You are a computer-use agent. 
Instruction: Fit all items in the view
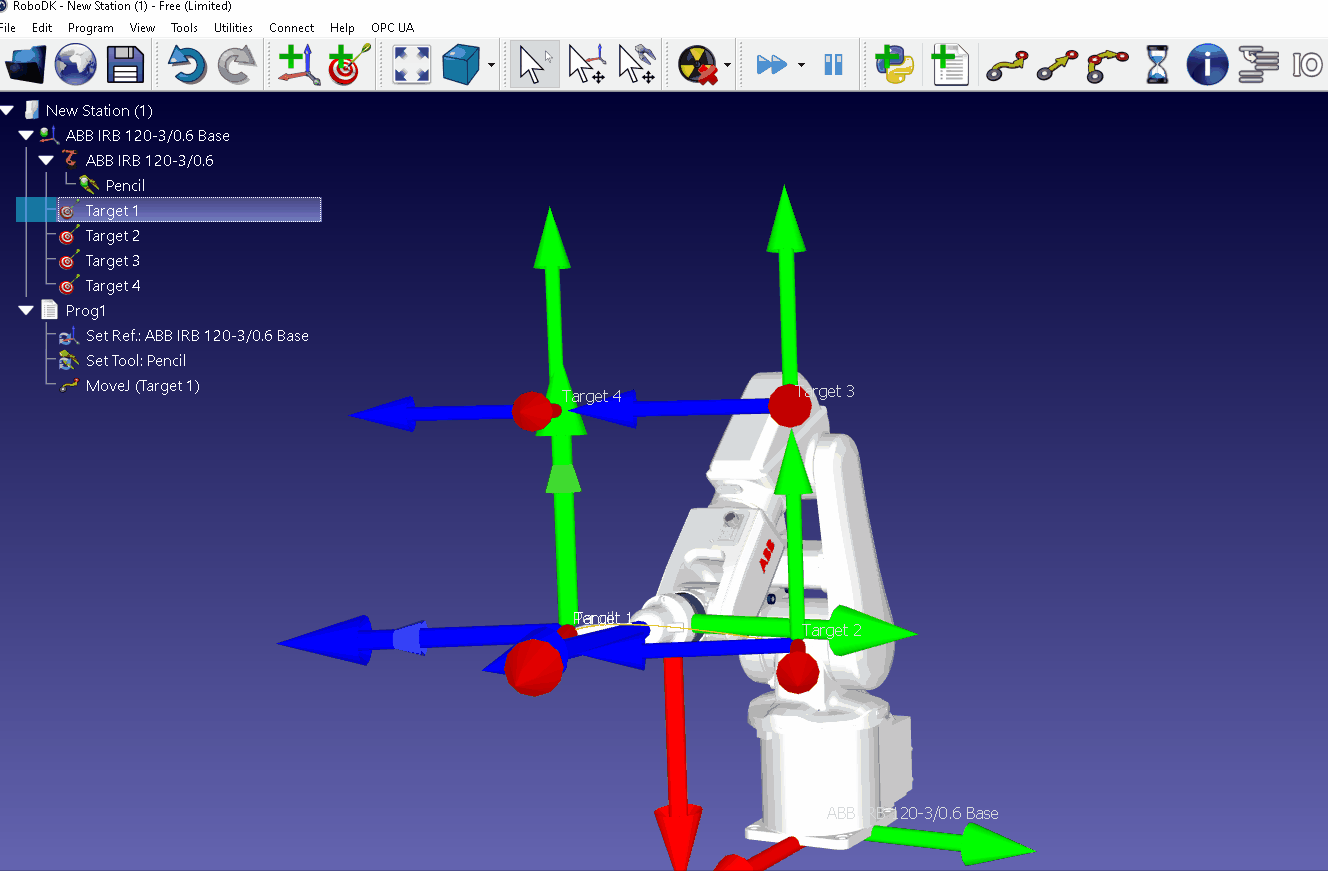[x=411, y=65]
